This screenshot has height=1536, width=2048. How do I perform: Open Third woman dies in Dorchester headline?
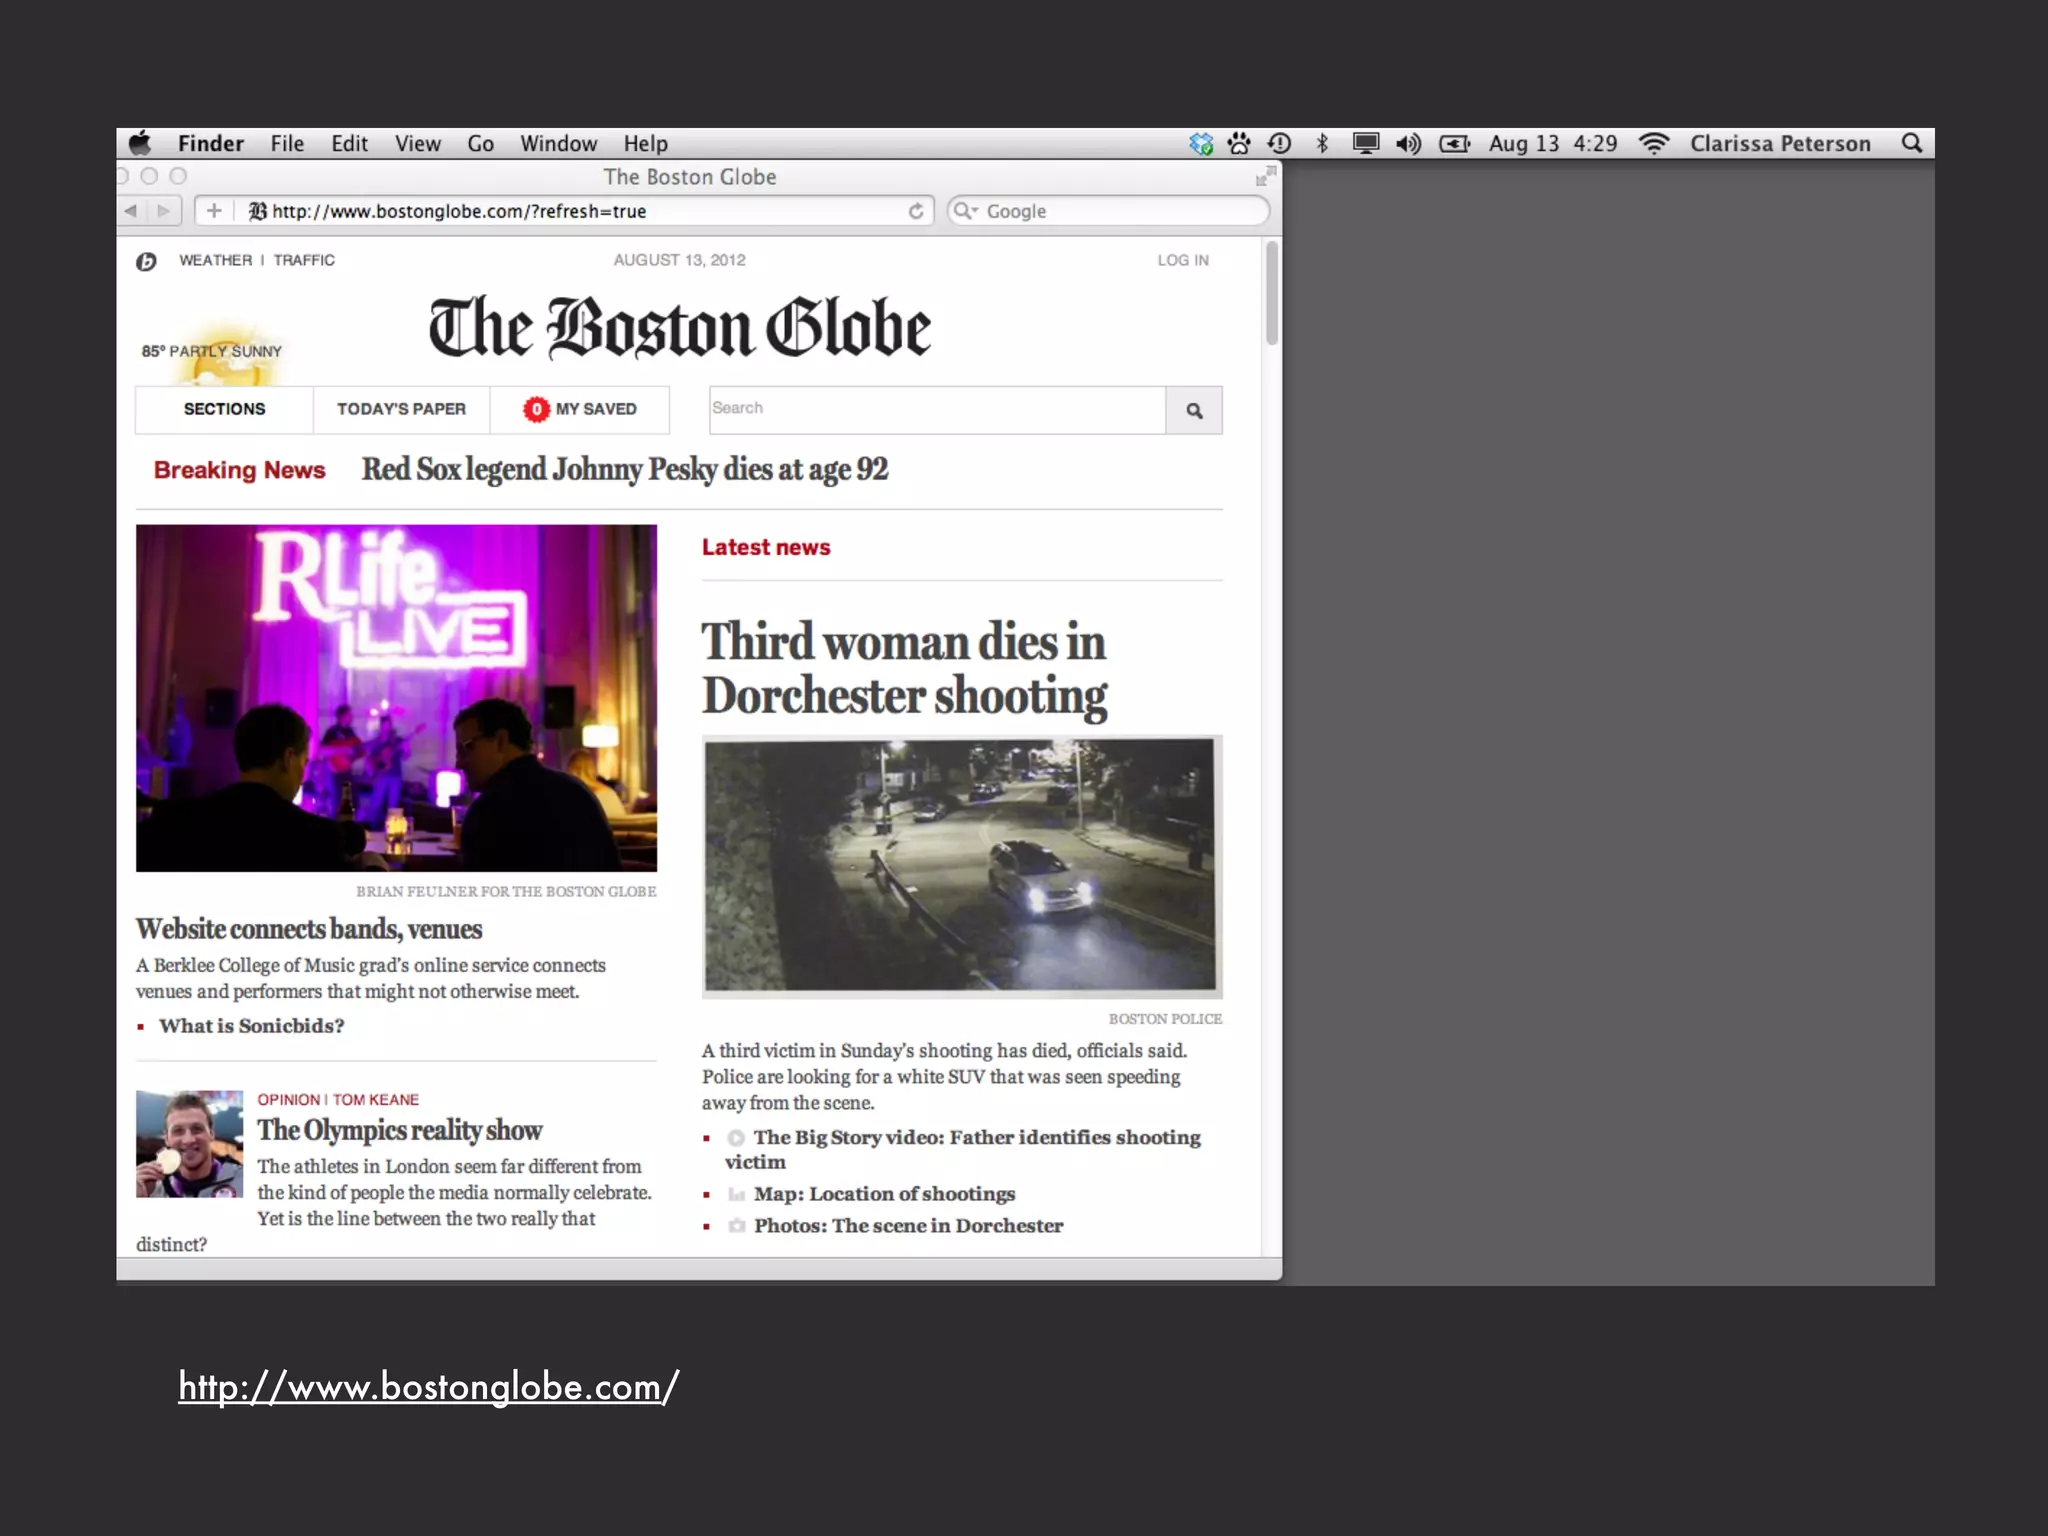904,668
